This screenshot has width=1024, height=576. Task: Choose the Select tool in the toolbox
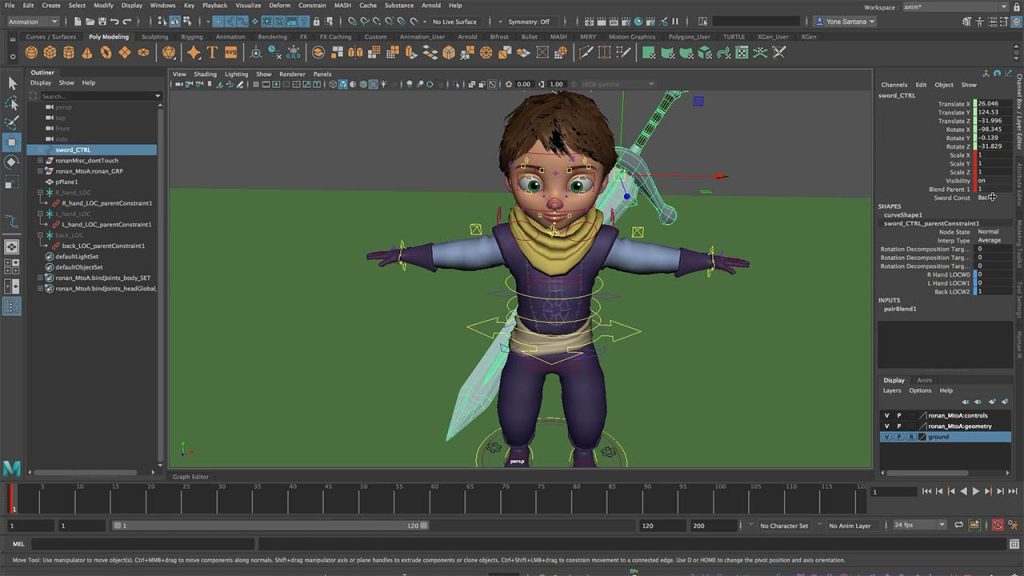[12, 83]
